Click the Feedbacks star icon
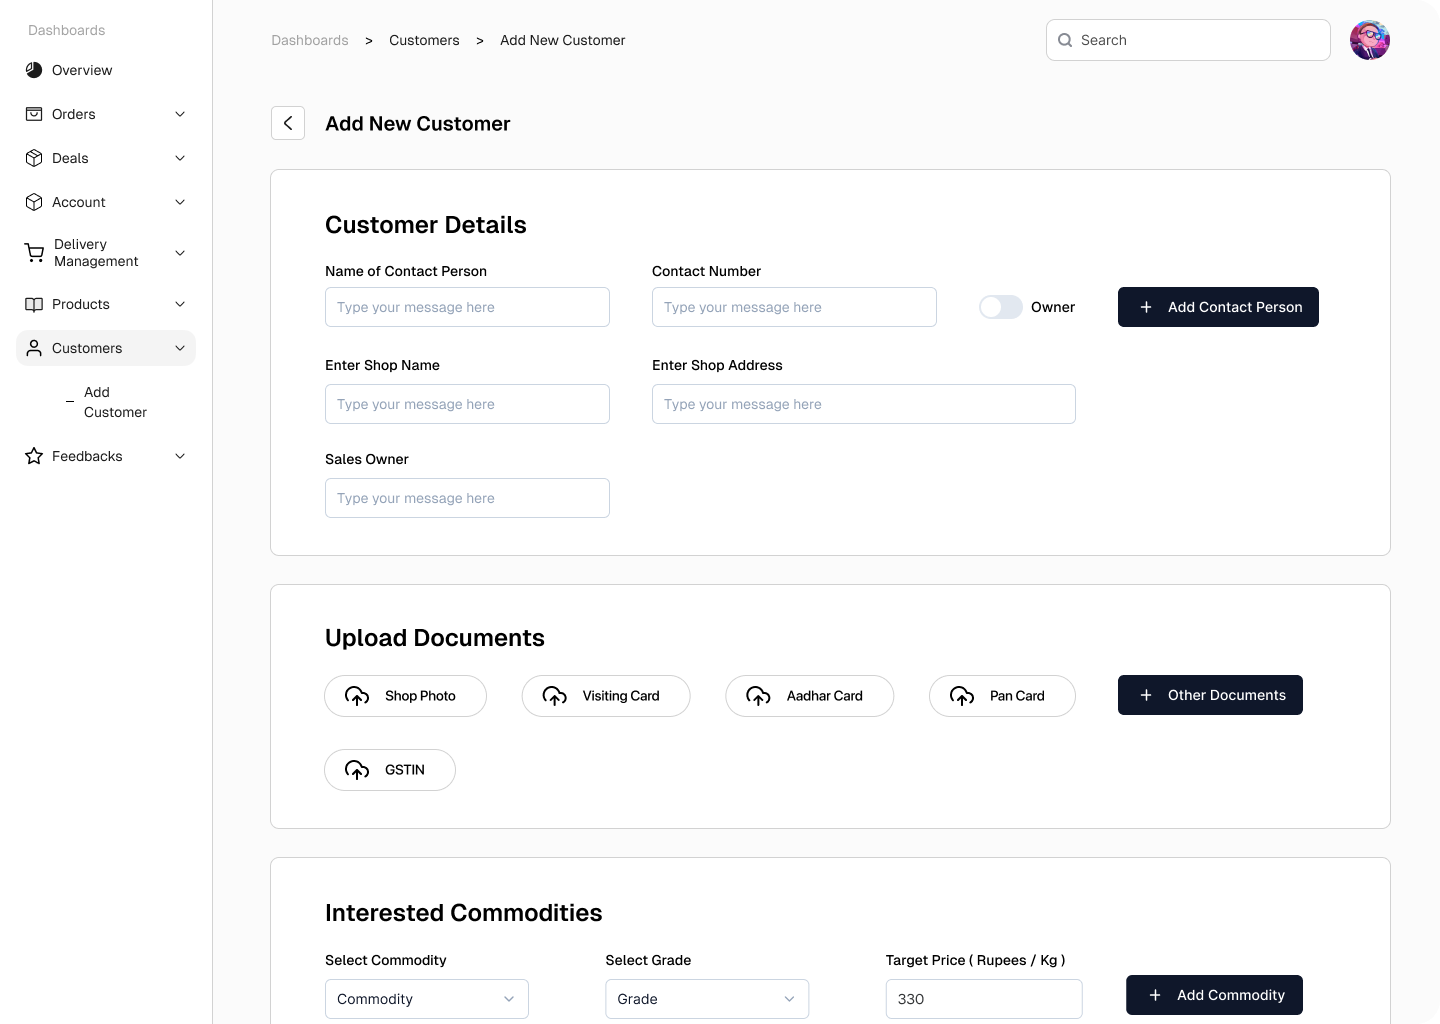 click(x=33, y=456)
